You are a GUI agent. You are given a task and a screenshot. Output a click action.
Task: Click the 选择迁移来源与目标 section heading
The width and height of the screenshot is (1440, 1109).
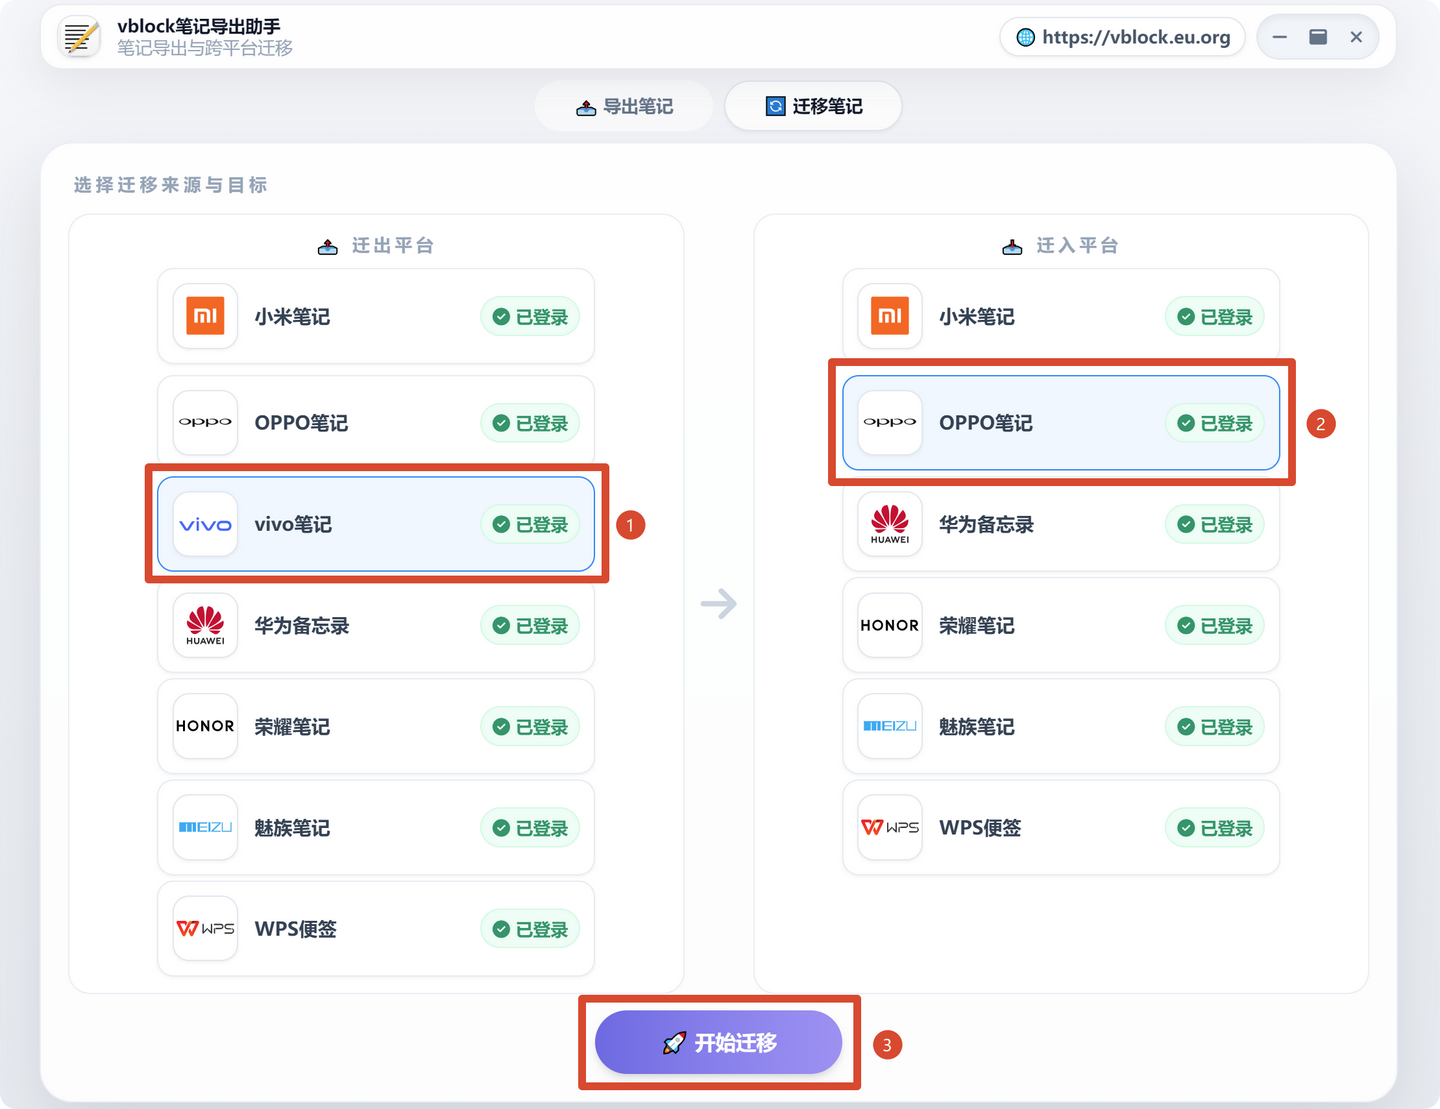[x=171, y=185]
